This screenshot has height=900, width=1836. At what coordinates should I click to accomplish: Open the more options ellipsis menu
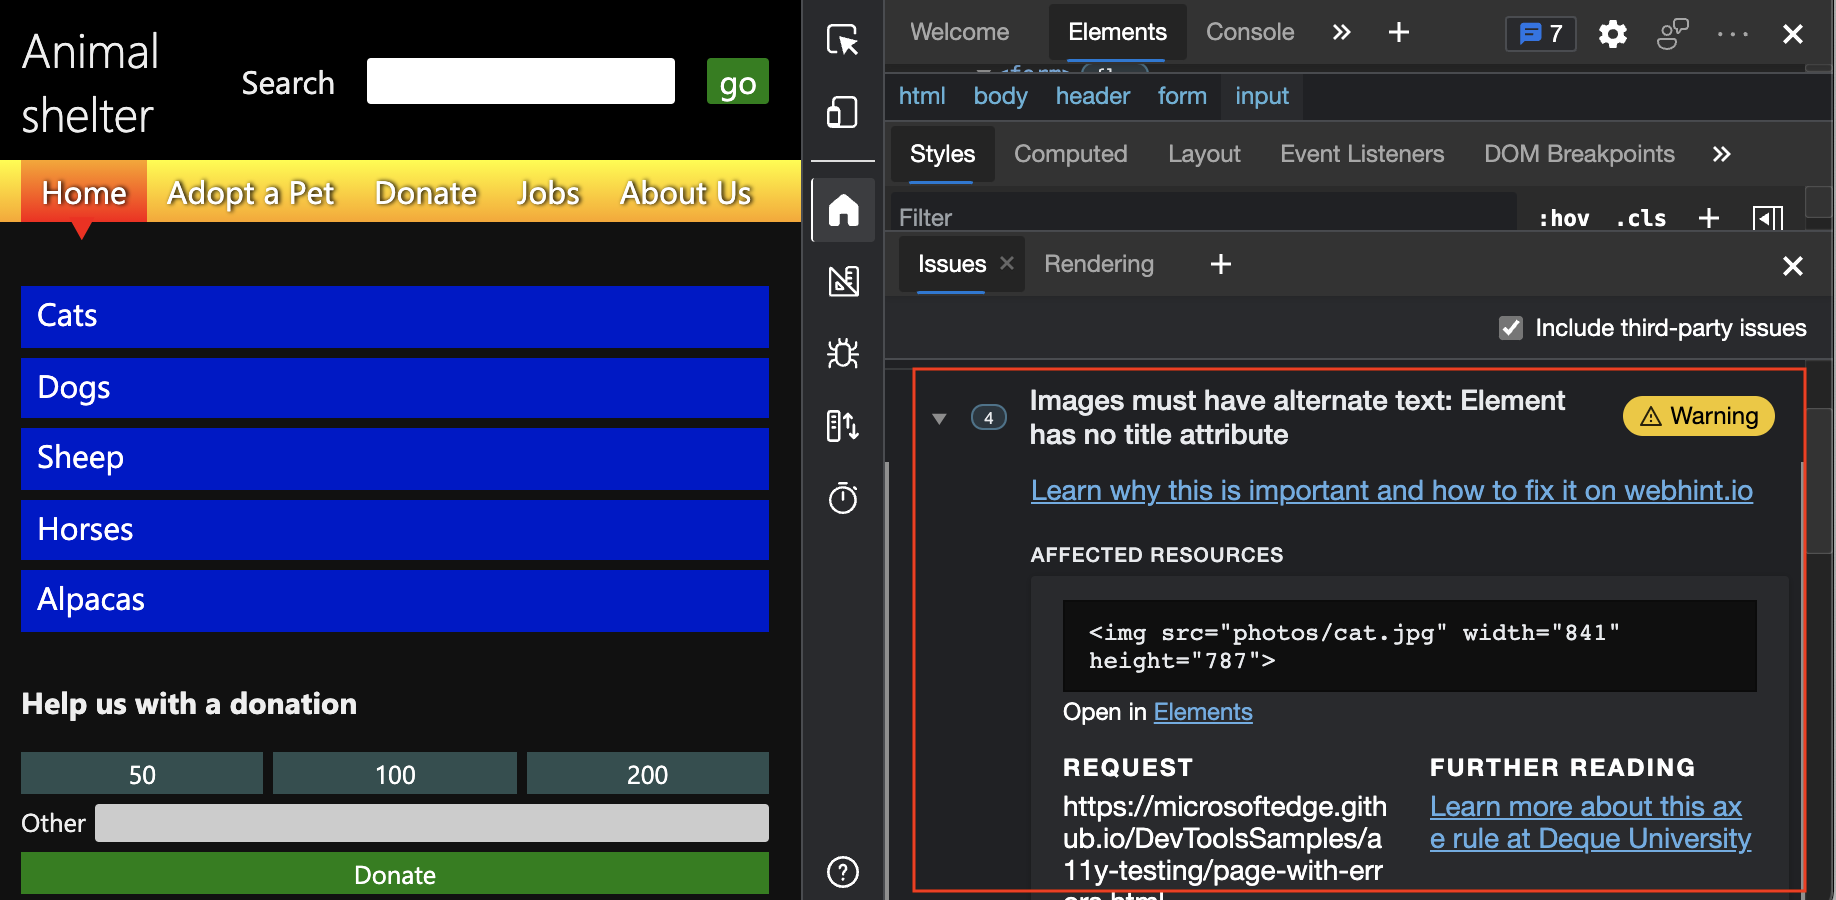(1732, 33)
